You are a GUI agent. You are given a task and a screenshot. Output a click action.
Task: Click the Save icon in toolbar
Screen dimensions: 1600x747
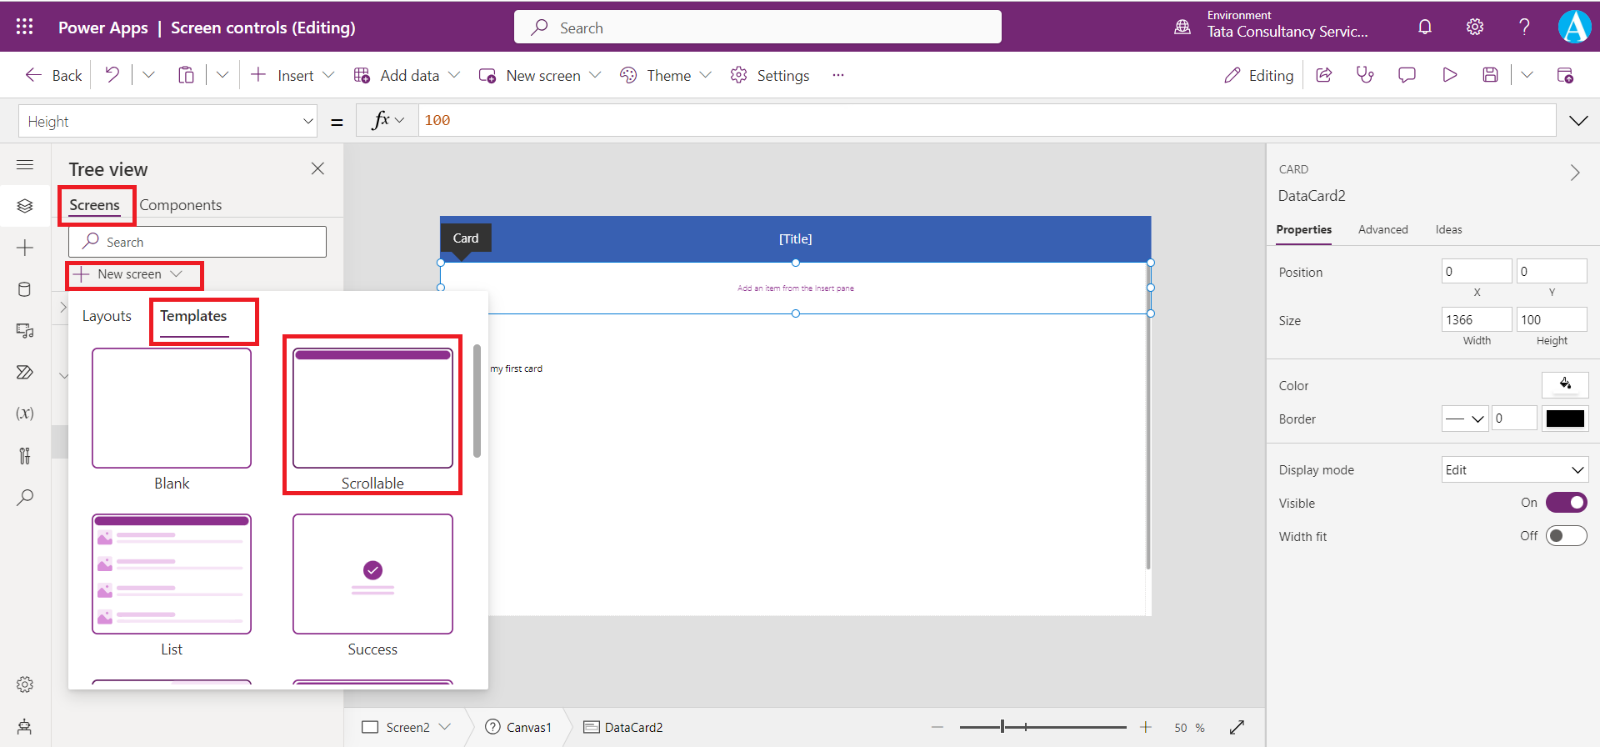tap(1490, 75)
